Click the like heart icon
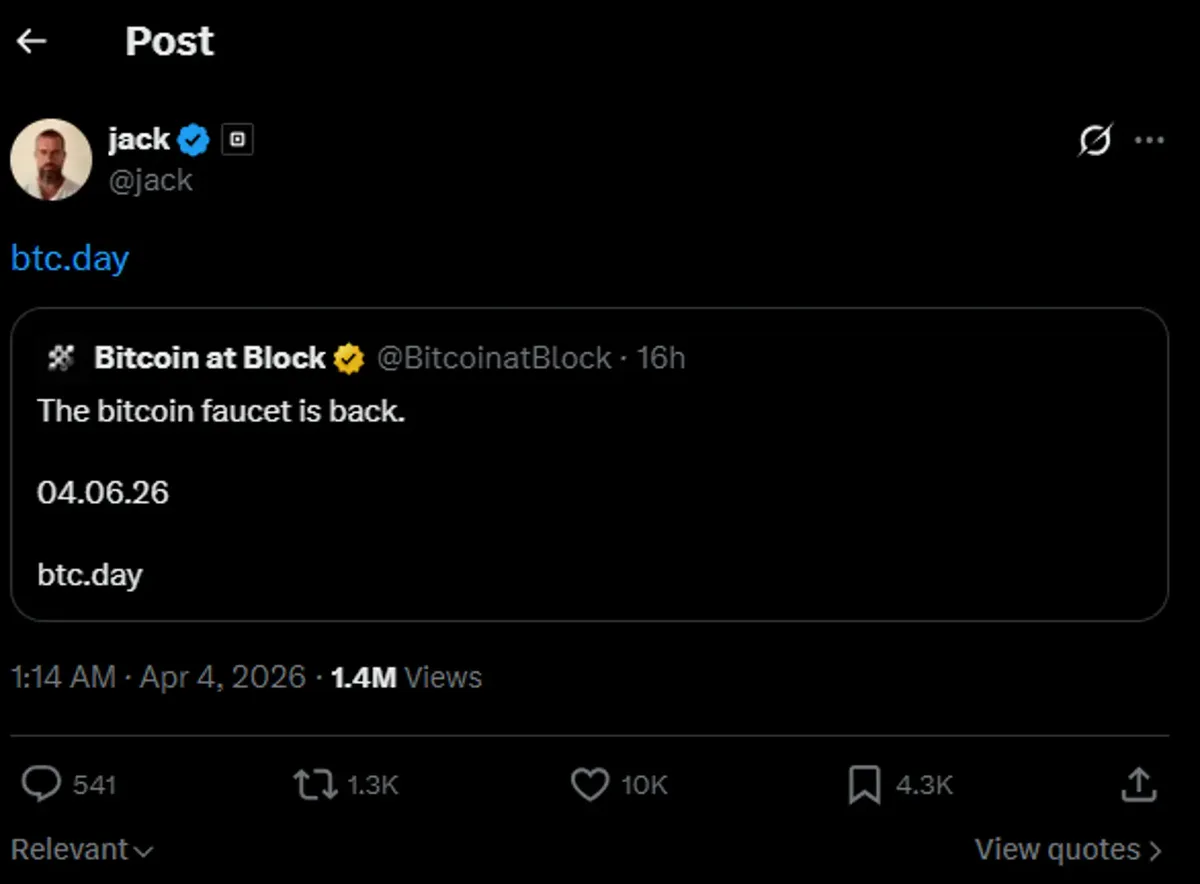Viewport: 1200px width, 884px height. (590, 784)
